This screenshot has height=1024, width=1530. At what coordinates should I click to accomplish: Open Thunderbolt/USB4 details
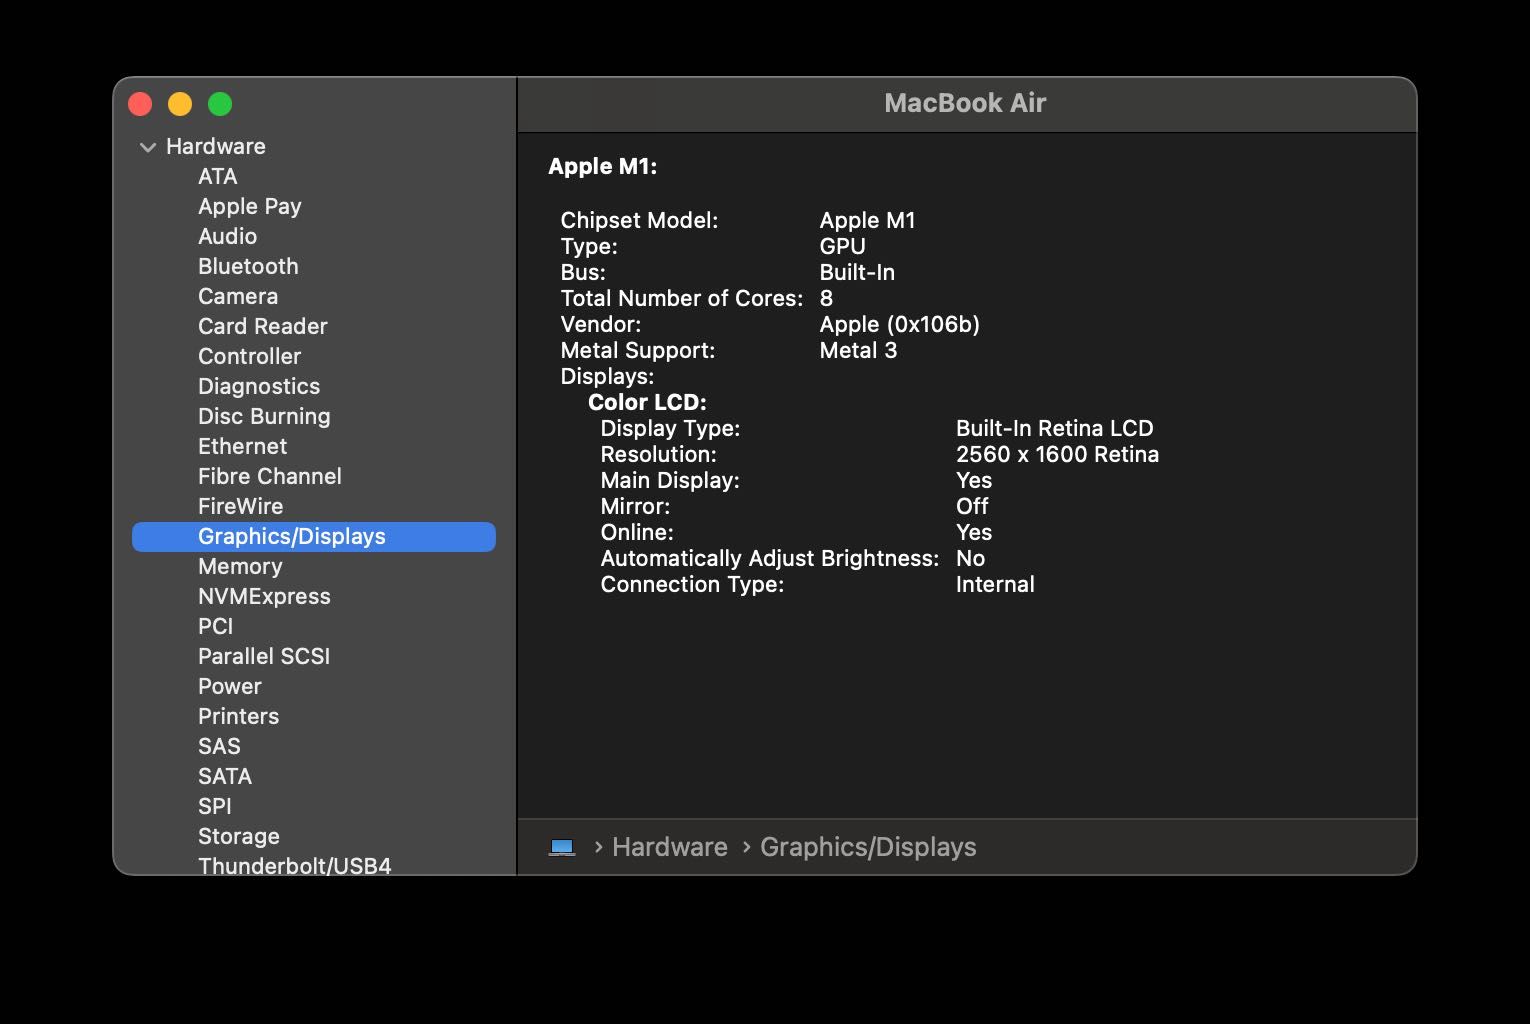coord(294,865)
